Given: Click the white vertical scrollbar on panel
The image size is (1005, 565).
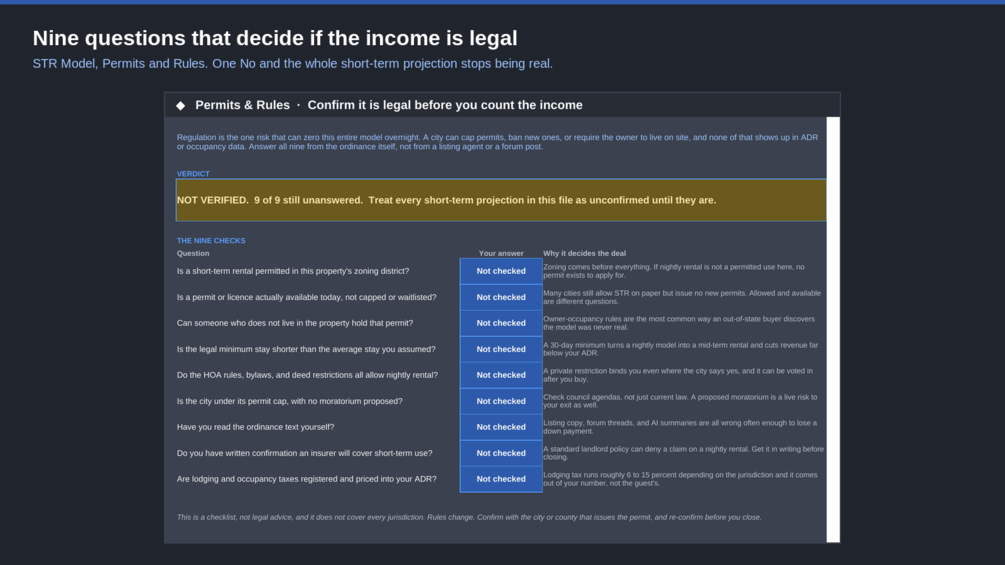Looking at the screenshot, I should 833,329.
